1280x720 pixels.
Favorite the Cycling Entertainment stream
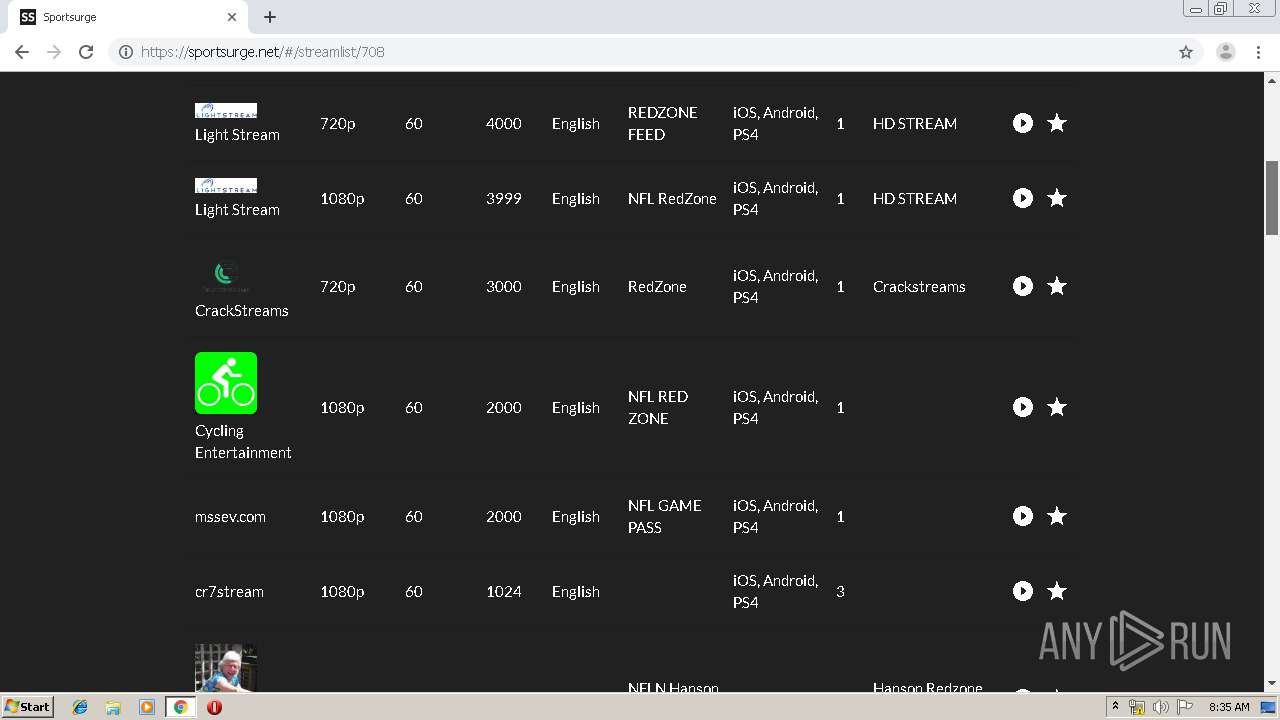(1057, 407)
